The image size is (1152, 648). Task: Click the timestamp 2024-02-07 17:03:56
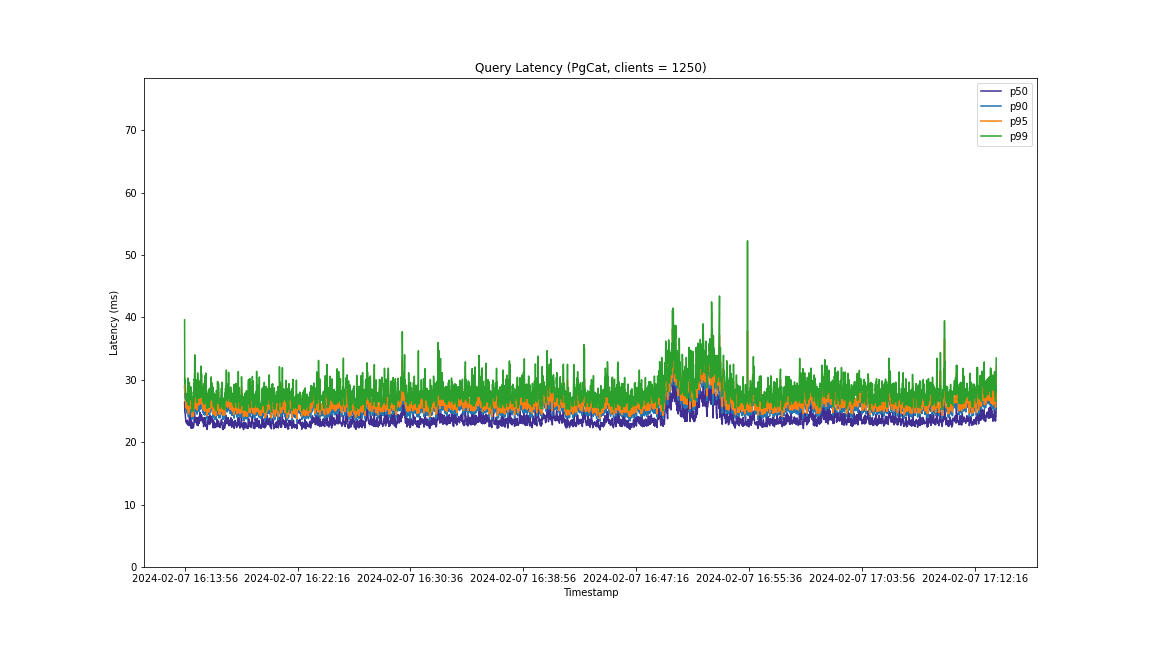click(x=863, y=579)
